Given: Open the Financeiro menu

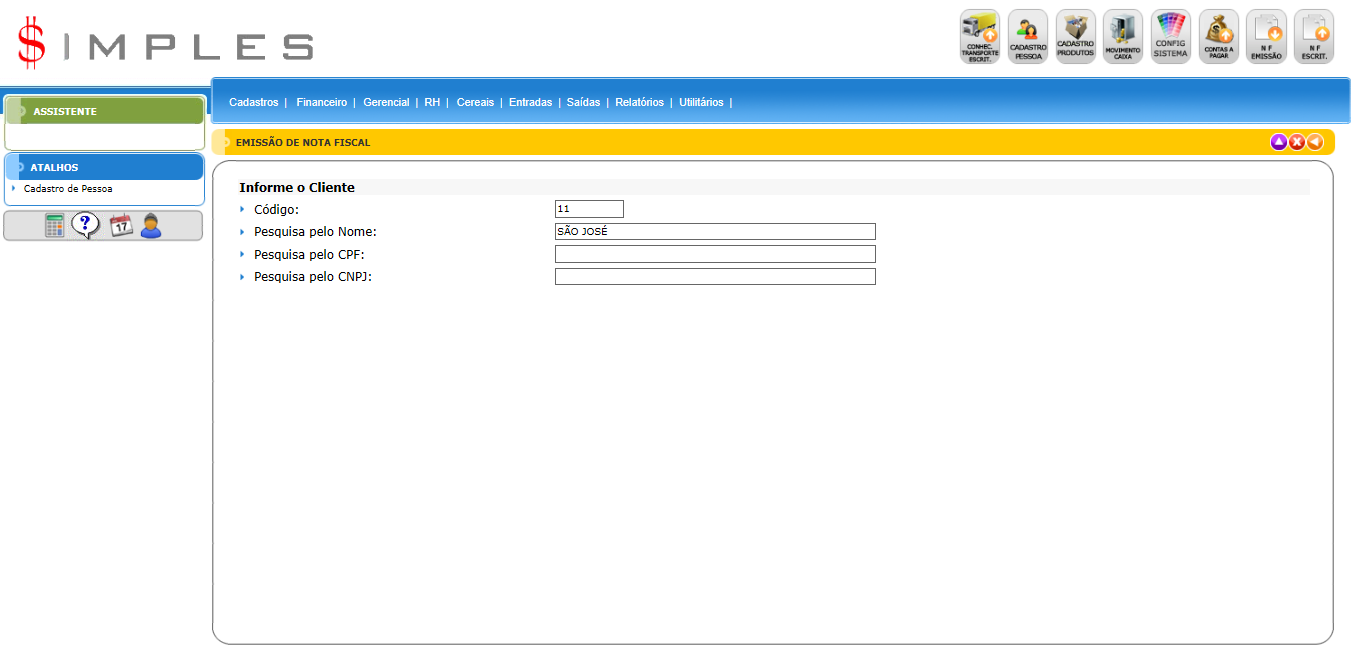Looking at the screenshot, I should pos(321,102).
